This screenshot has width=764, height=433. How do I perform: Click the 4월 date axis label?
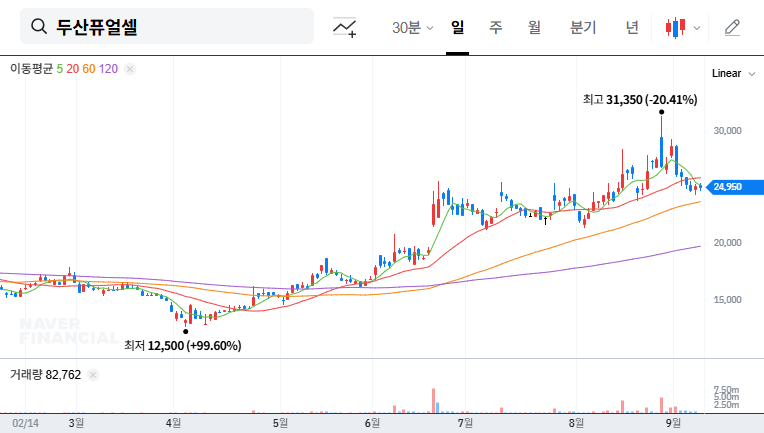(x=173, y=423)
